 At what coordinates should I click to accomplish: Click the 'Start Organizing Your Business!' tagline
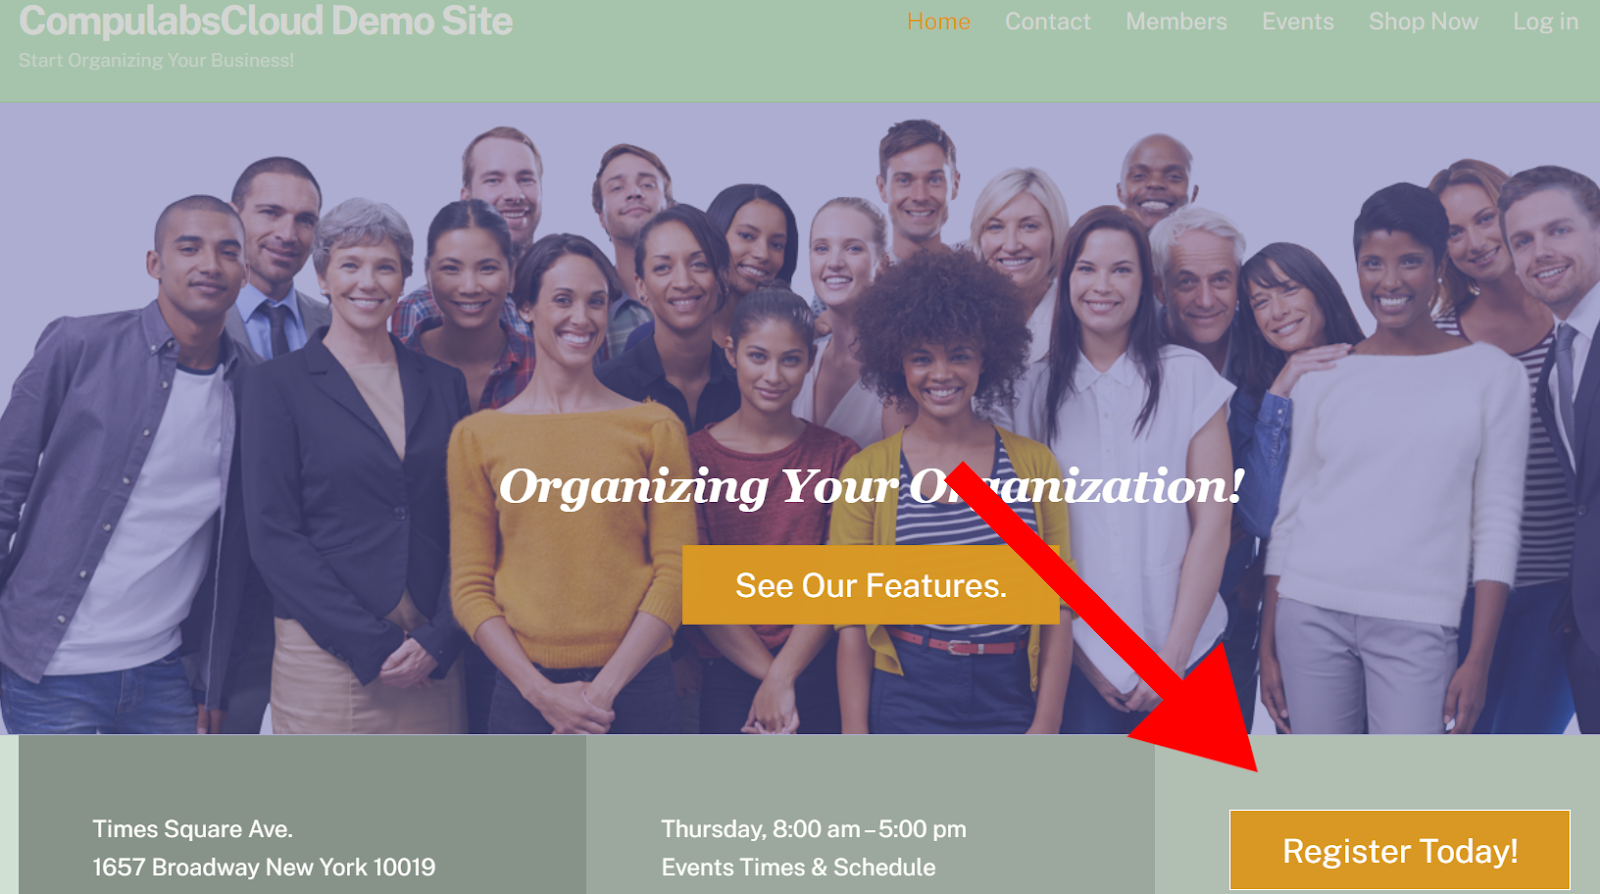[156, 60]
